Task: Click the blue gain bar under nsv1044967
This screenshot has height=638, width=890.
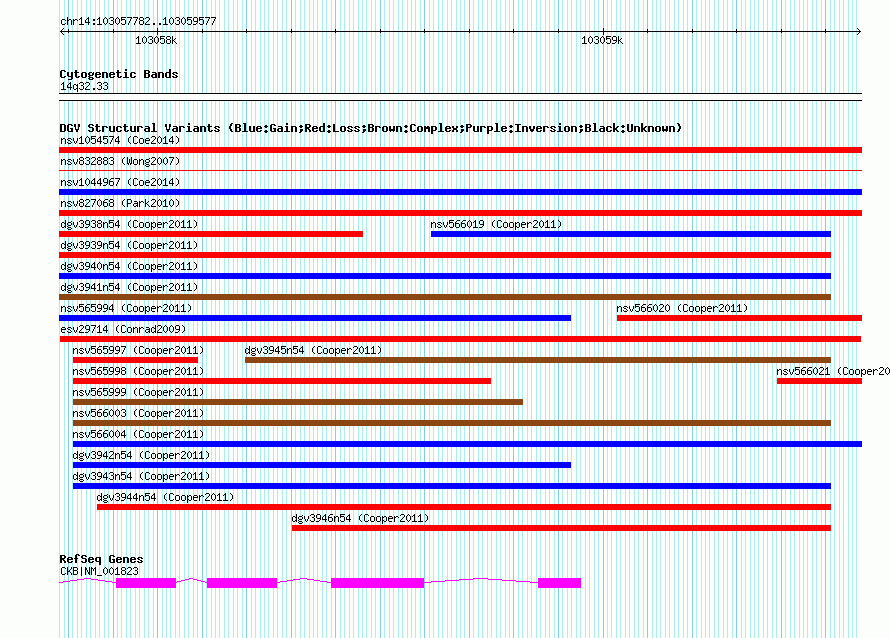Action: click(x=460, y=192)
